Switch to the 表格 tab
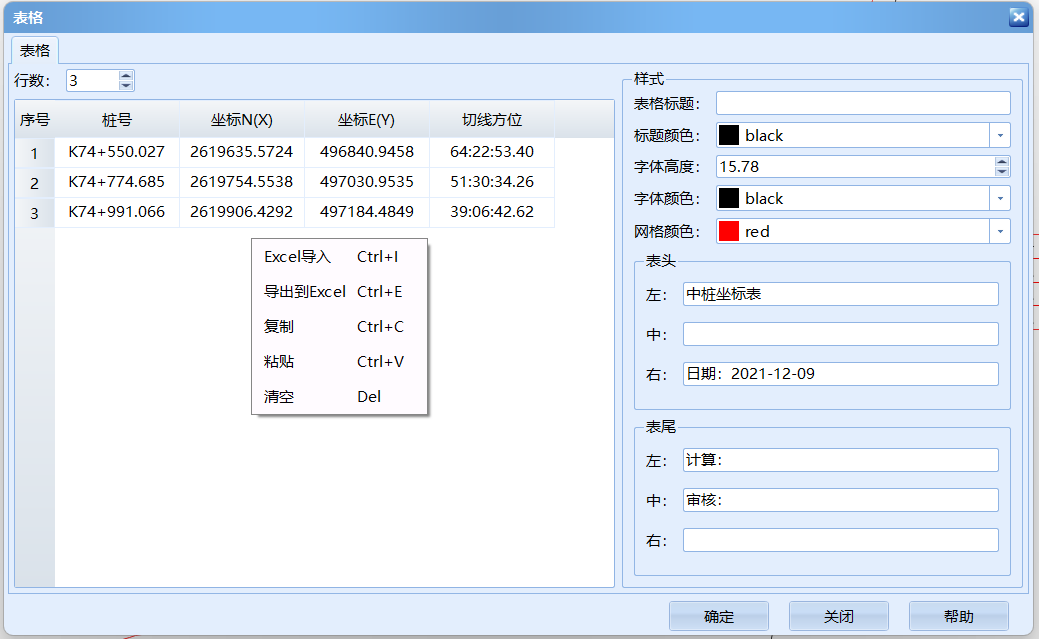 (35, 49)
